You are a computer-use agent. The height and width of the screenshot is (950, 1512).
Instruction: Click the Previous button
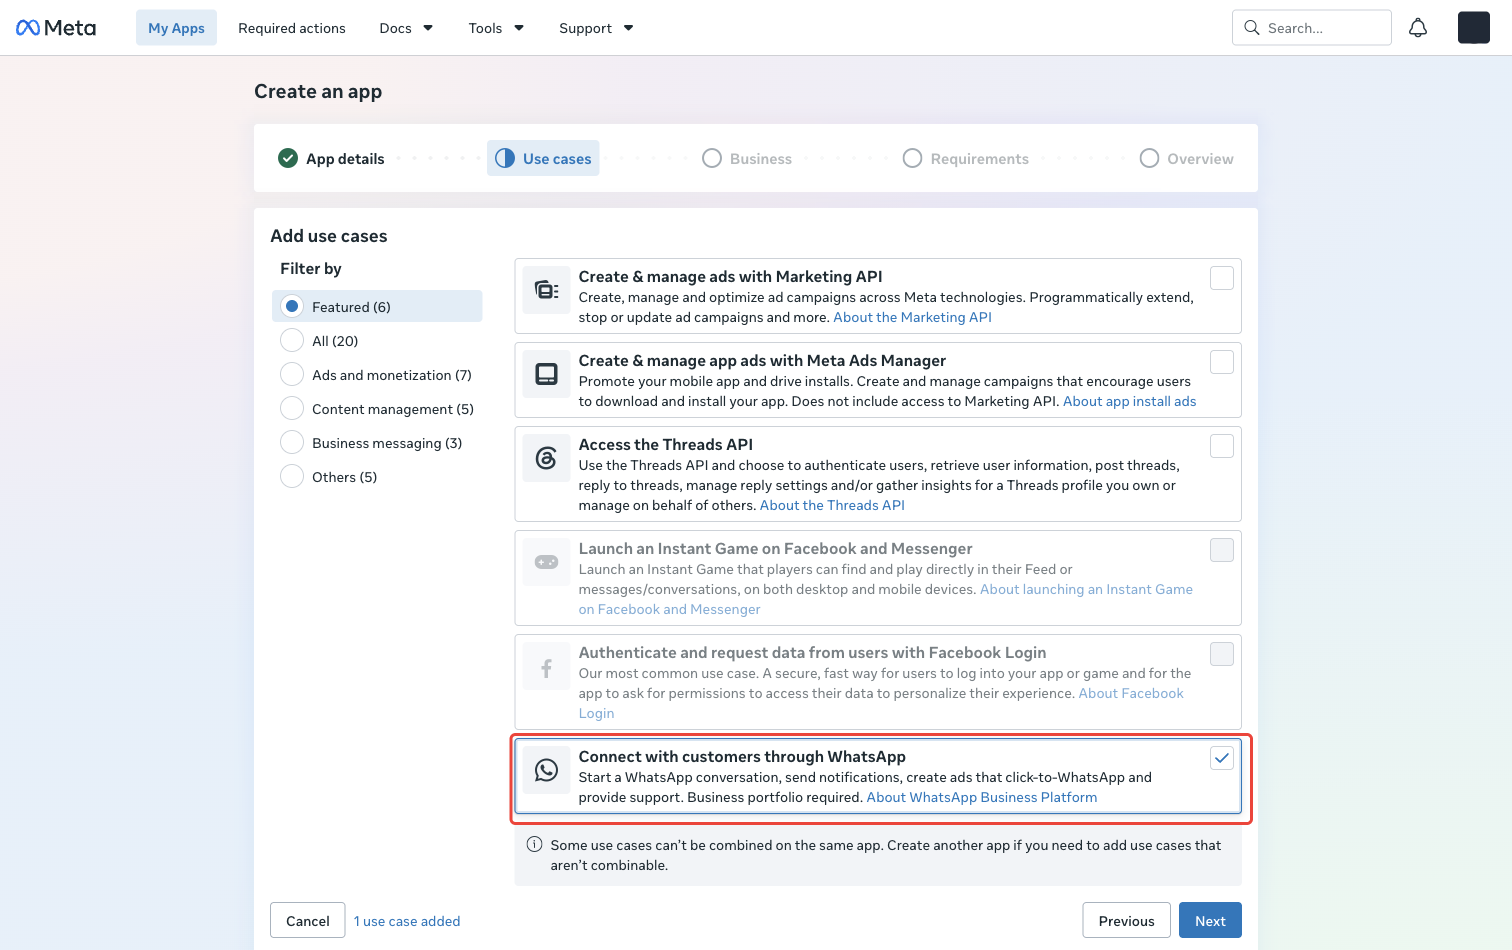coord(1126,920)
